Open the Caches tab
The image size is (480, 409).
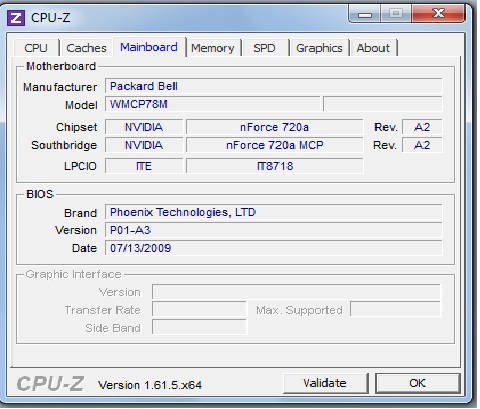[86, 48]
